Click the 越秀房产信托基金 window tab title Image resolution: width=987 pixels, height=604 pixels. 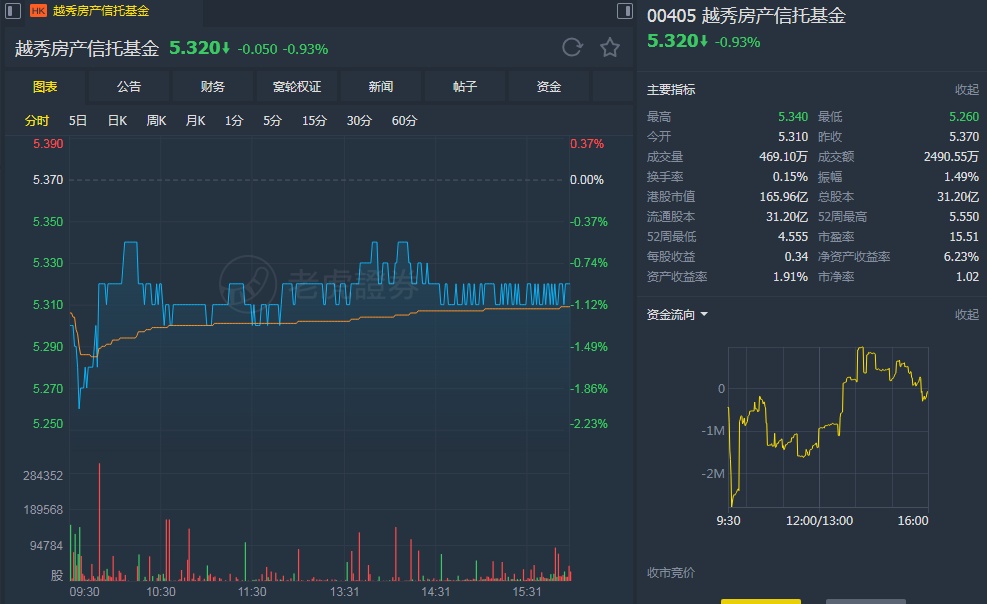(x=101, y=11)
